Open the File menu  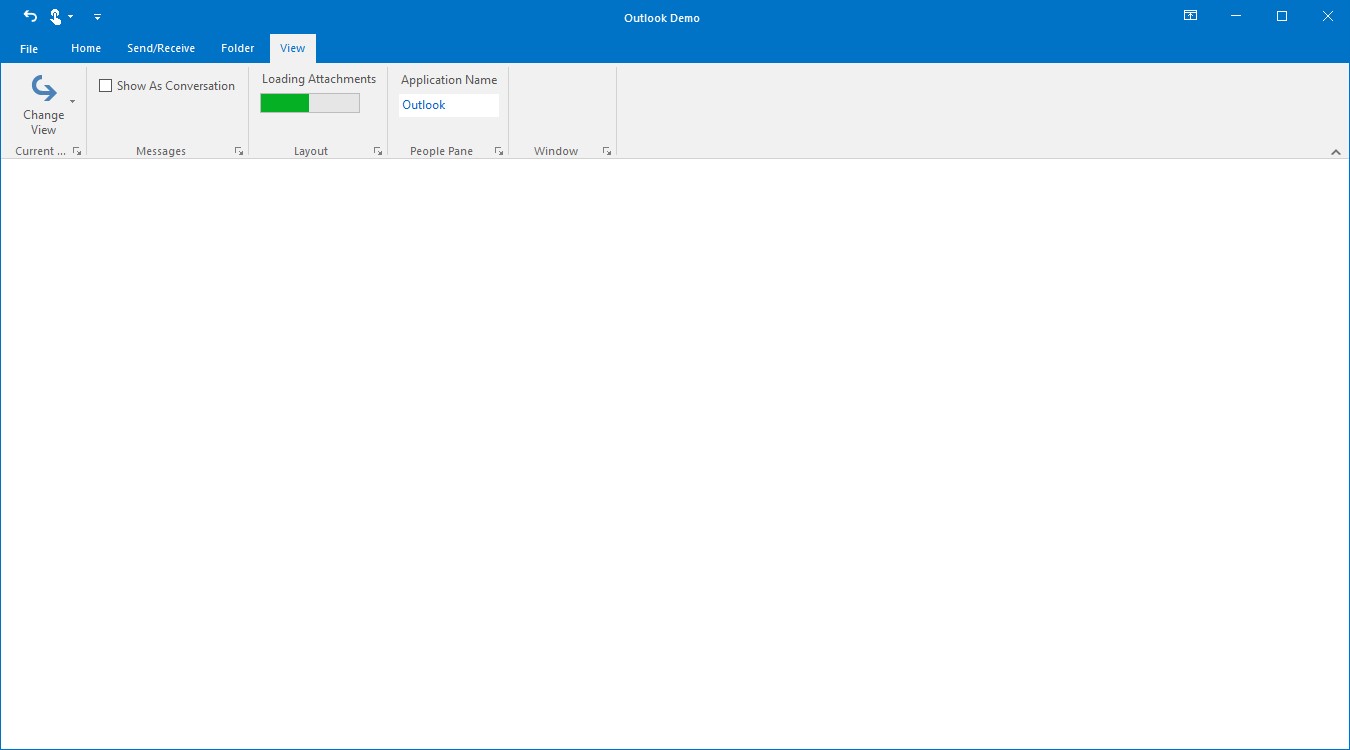pos(28,47)
